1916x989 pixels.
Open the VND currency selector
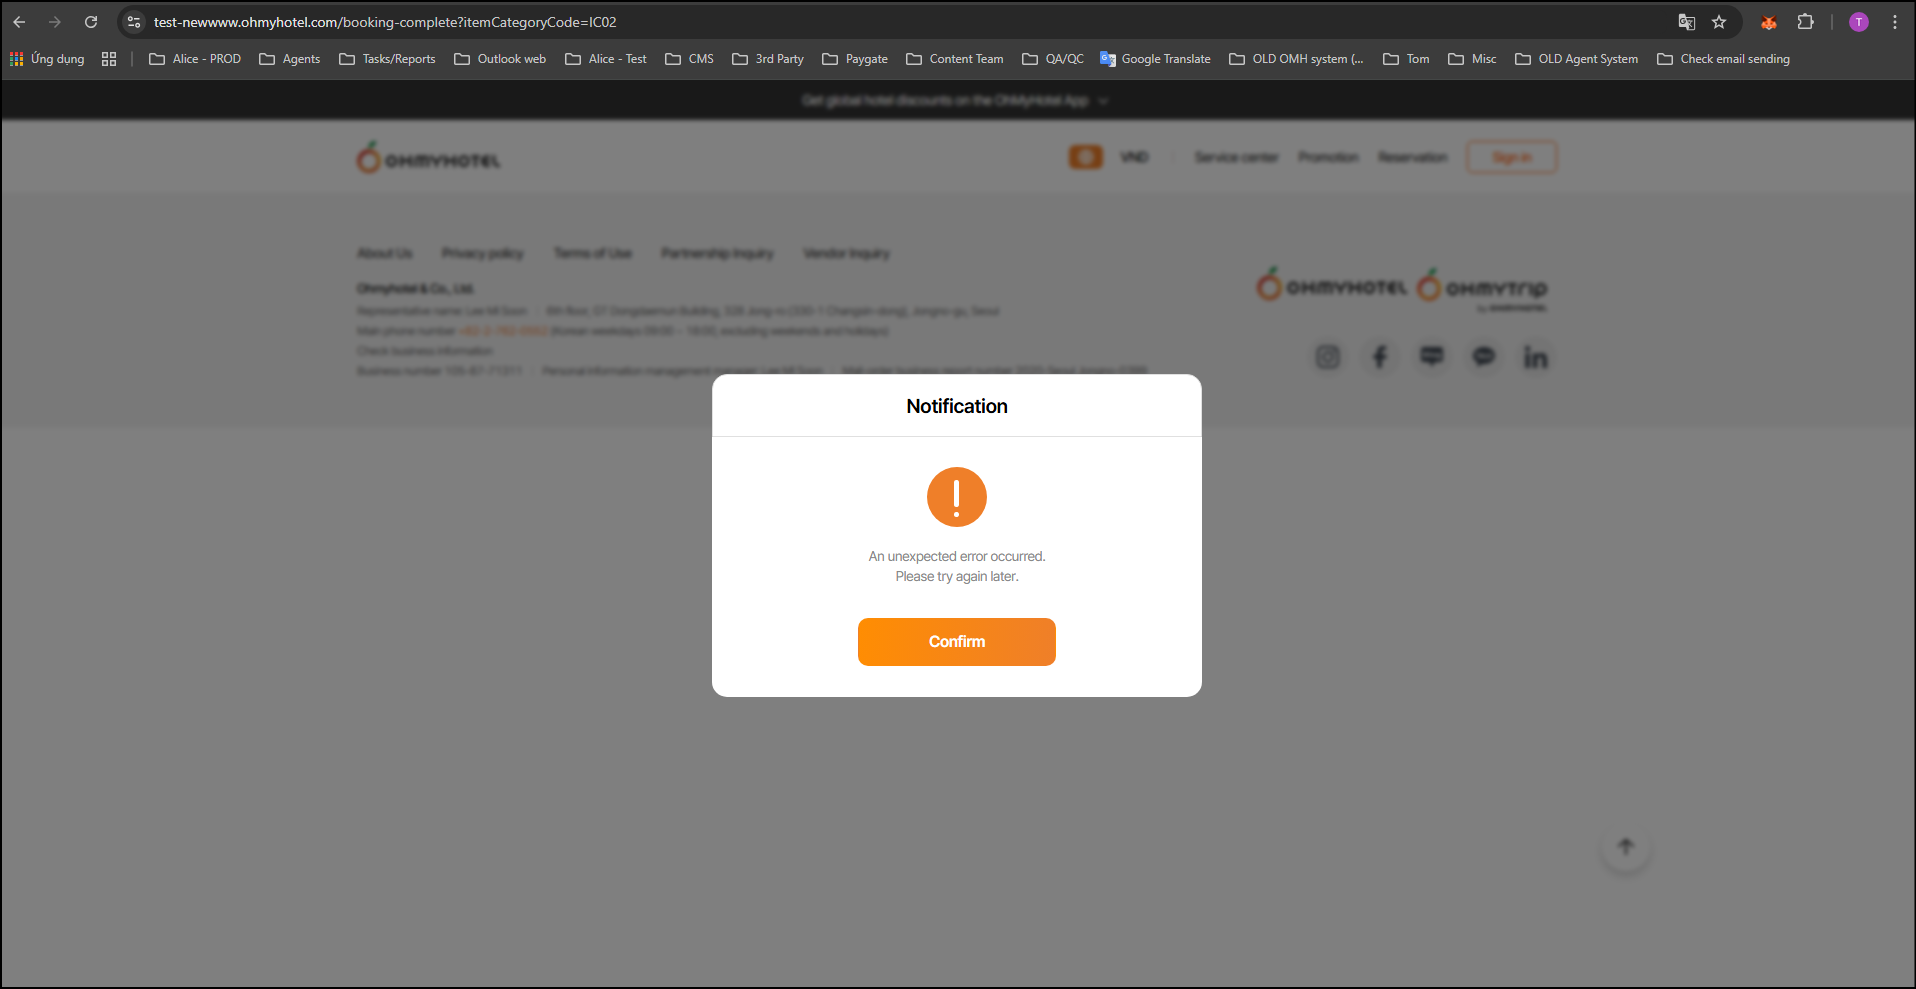[1134, 157]
